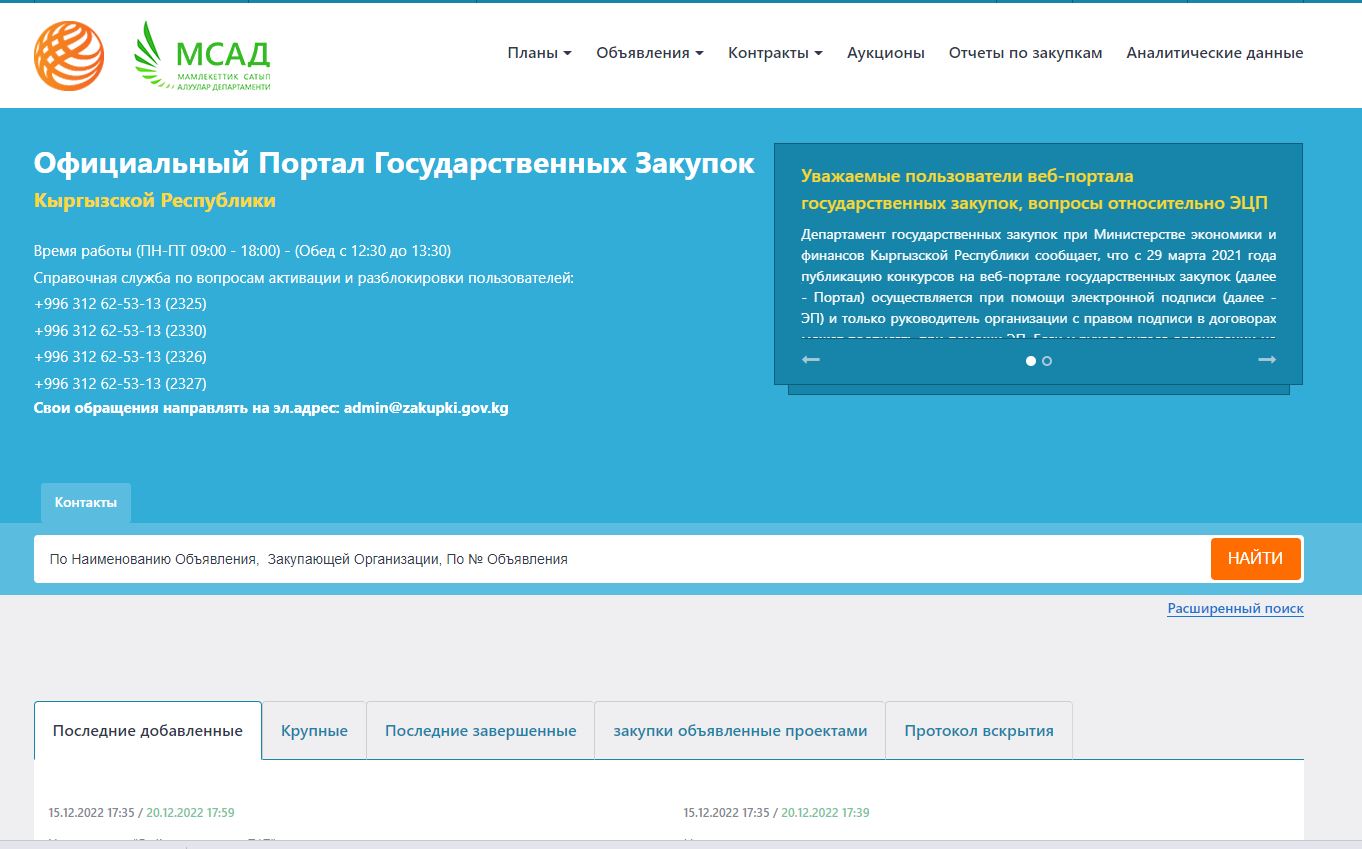
Task: Click the Контакты tab
Action: pyautogui.click(x=86, y=503)
